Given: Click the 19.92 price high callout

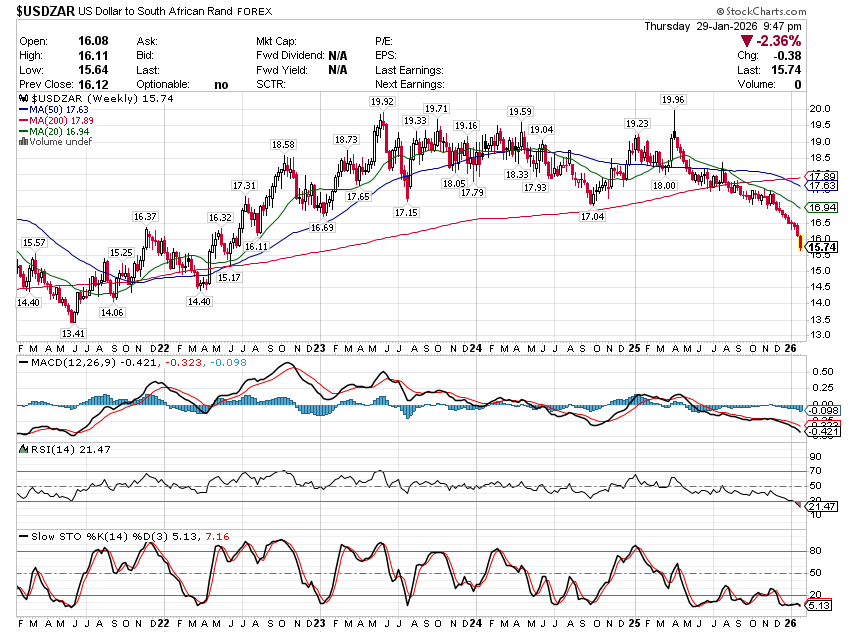Looking at the screenshot, I should 381,102.
